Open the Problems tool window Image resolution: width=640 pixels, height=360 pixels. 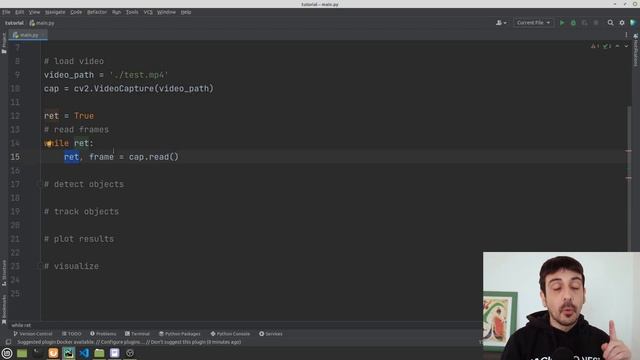[103, 333]
